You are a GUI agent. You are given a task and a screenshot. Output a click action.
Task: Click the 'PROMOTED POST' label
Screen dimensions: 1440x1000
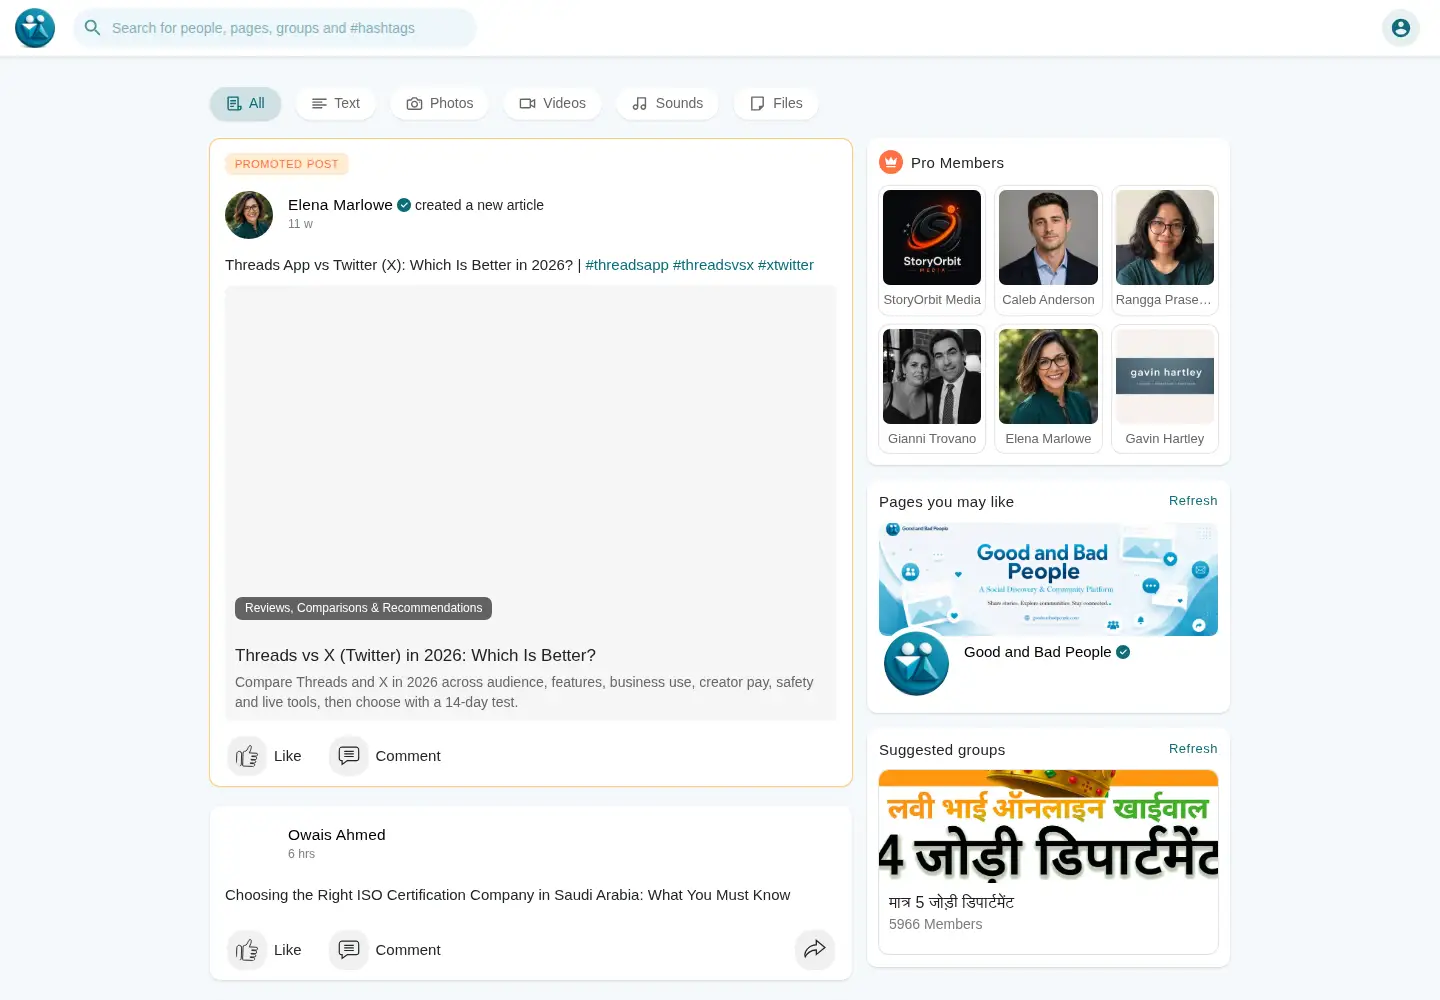tap(287, 164)
